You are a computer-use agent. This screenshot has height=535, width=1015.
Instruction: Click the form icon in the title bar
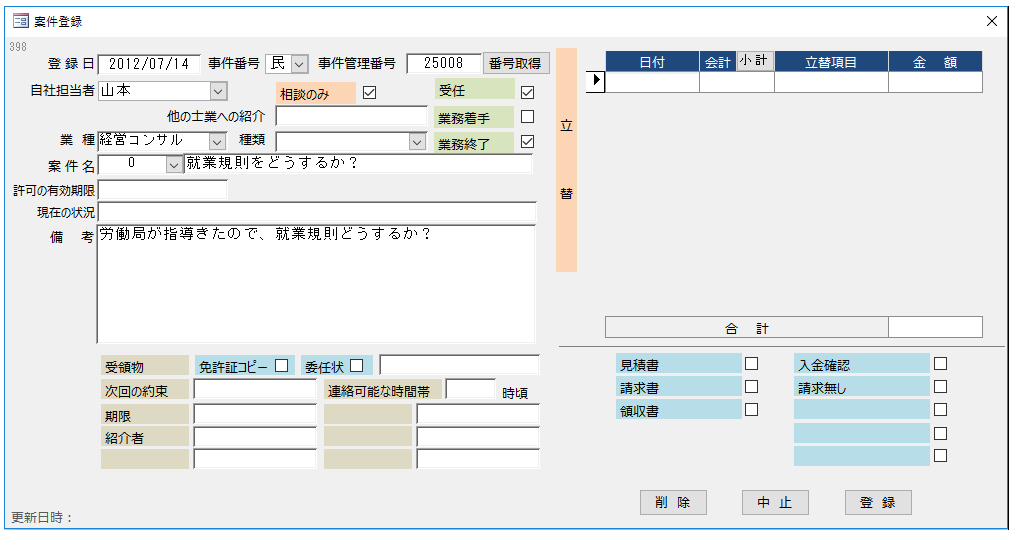pos(21,21)
